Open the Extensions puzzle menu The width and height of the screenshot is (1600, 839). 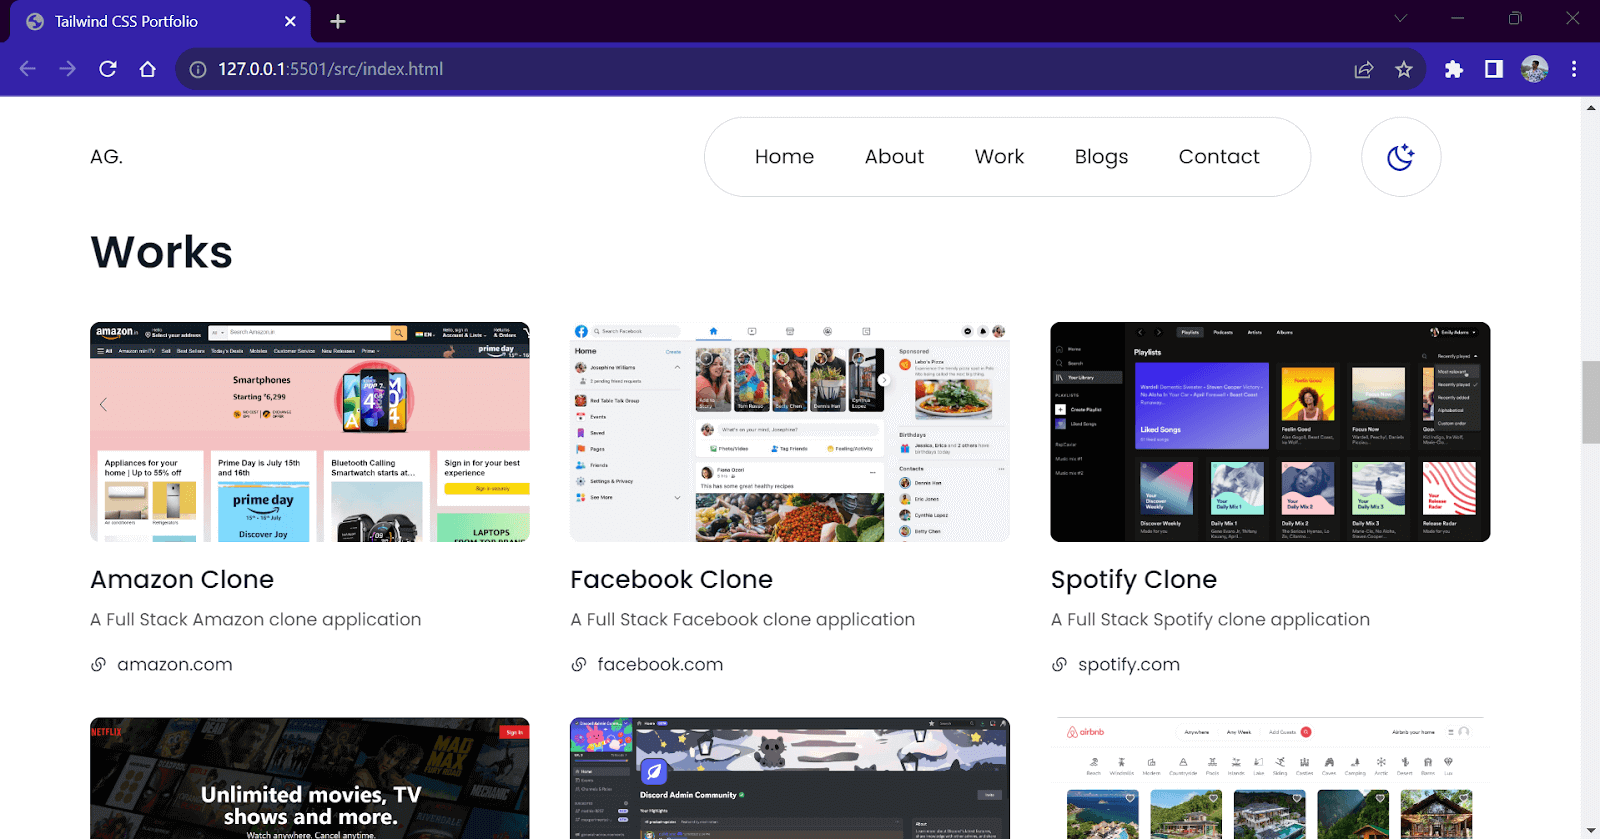click(x=1454, y=69)
